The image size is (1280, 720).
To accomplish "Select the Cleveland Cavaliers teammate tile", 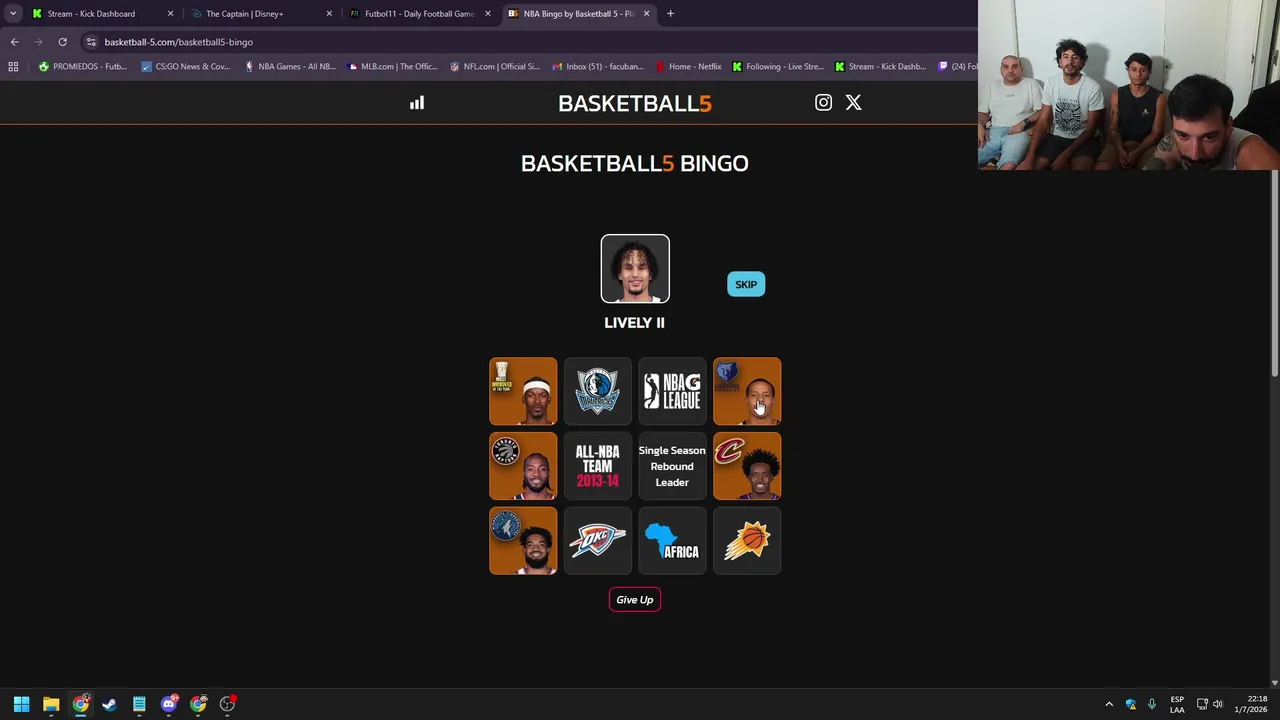I will 747,466.
